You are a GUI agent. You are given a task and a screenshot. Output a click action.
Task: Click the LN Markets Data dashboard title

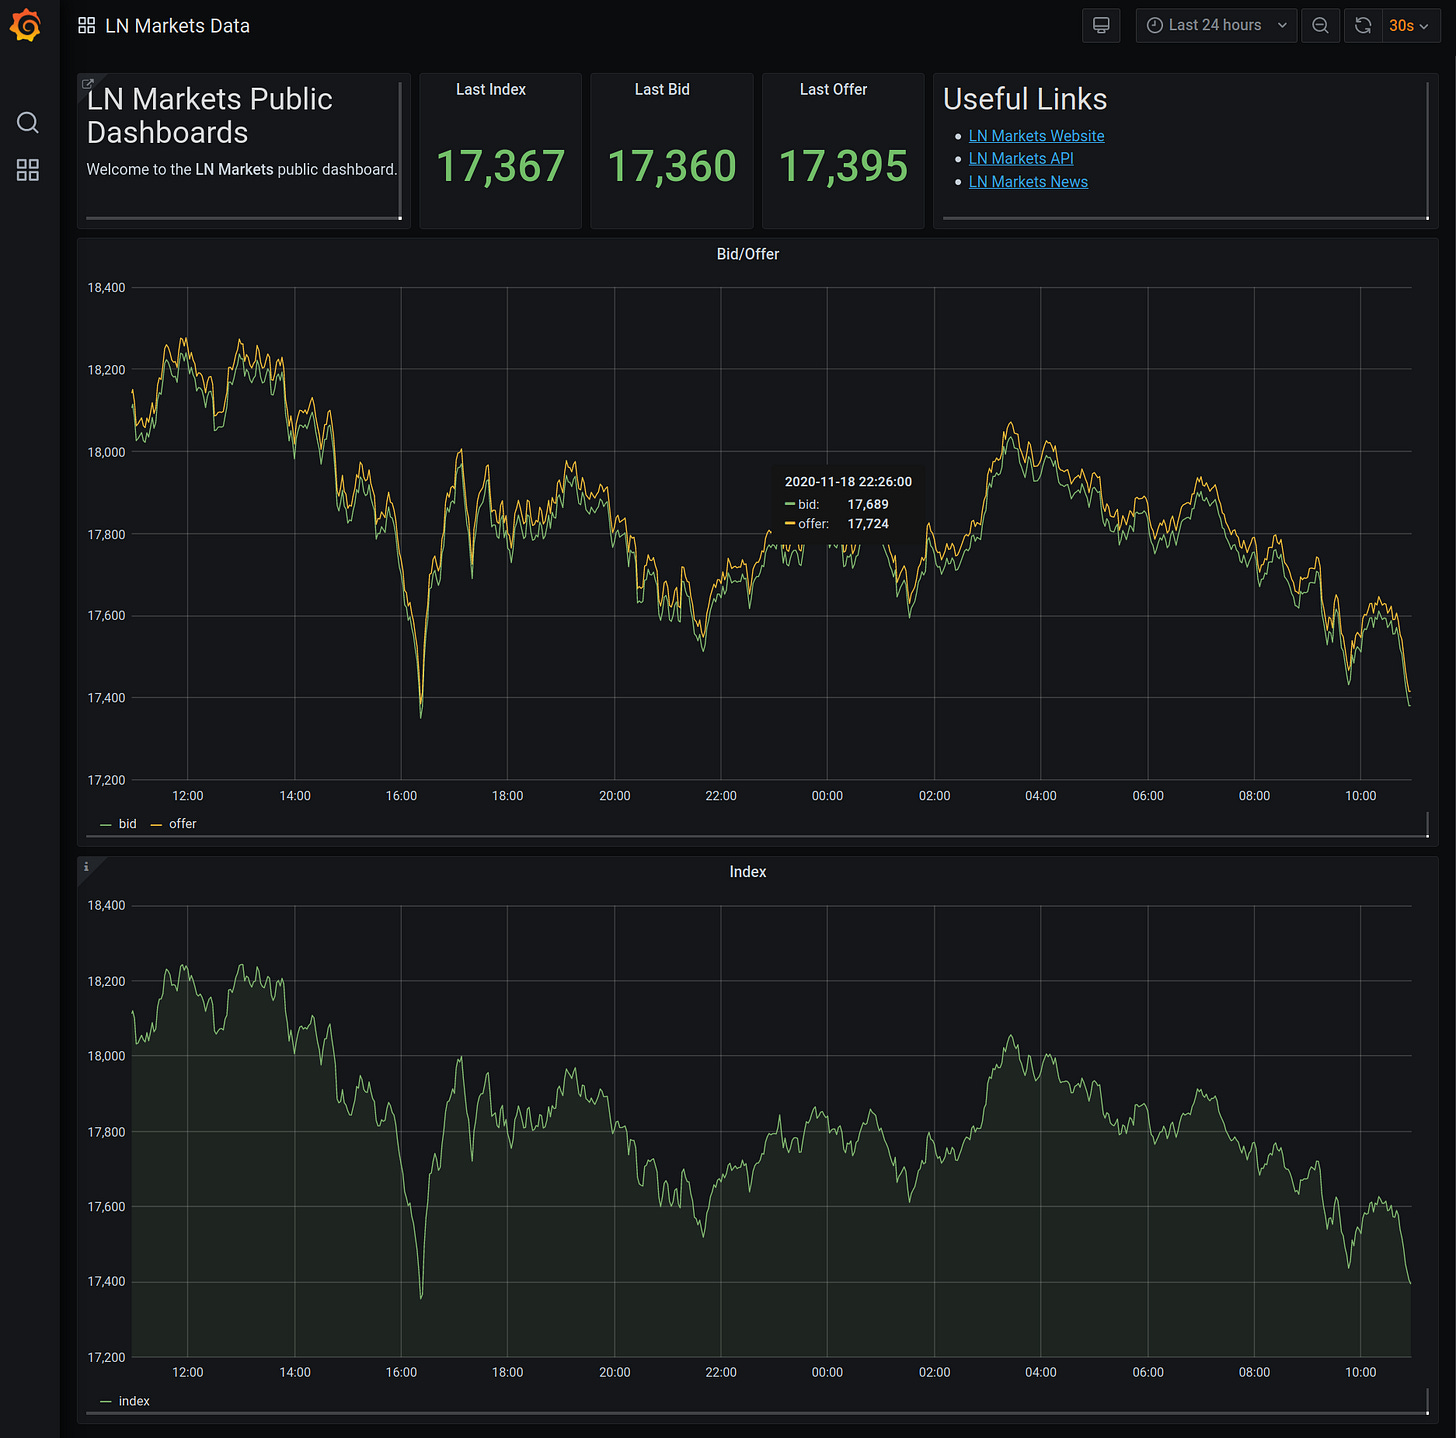[x=177, y=26]
